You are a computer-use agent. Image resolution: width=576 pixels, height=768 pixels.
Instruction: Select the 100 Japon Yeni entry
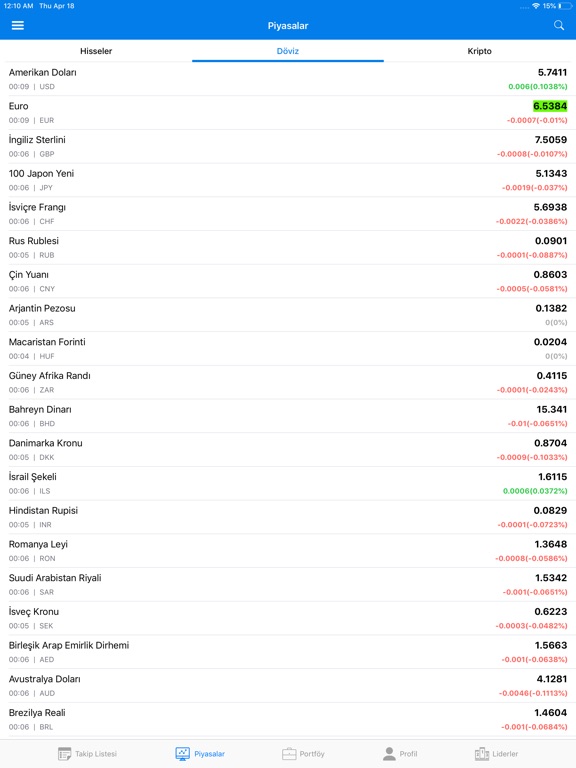point(288,180)
